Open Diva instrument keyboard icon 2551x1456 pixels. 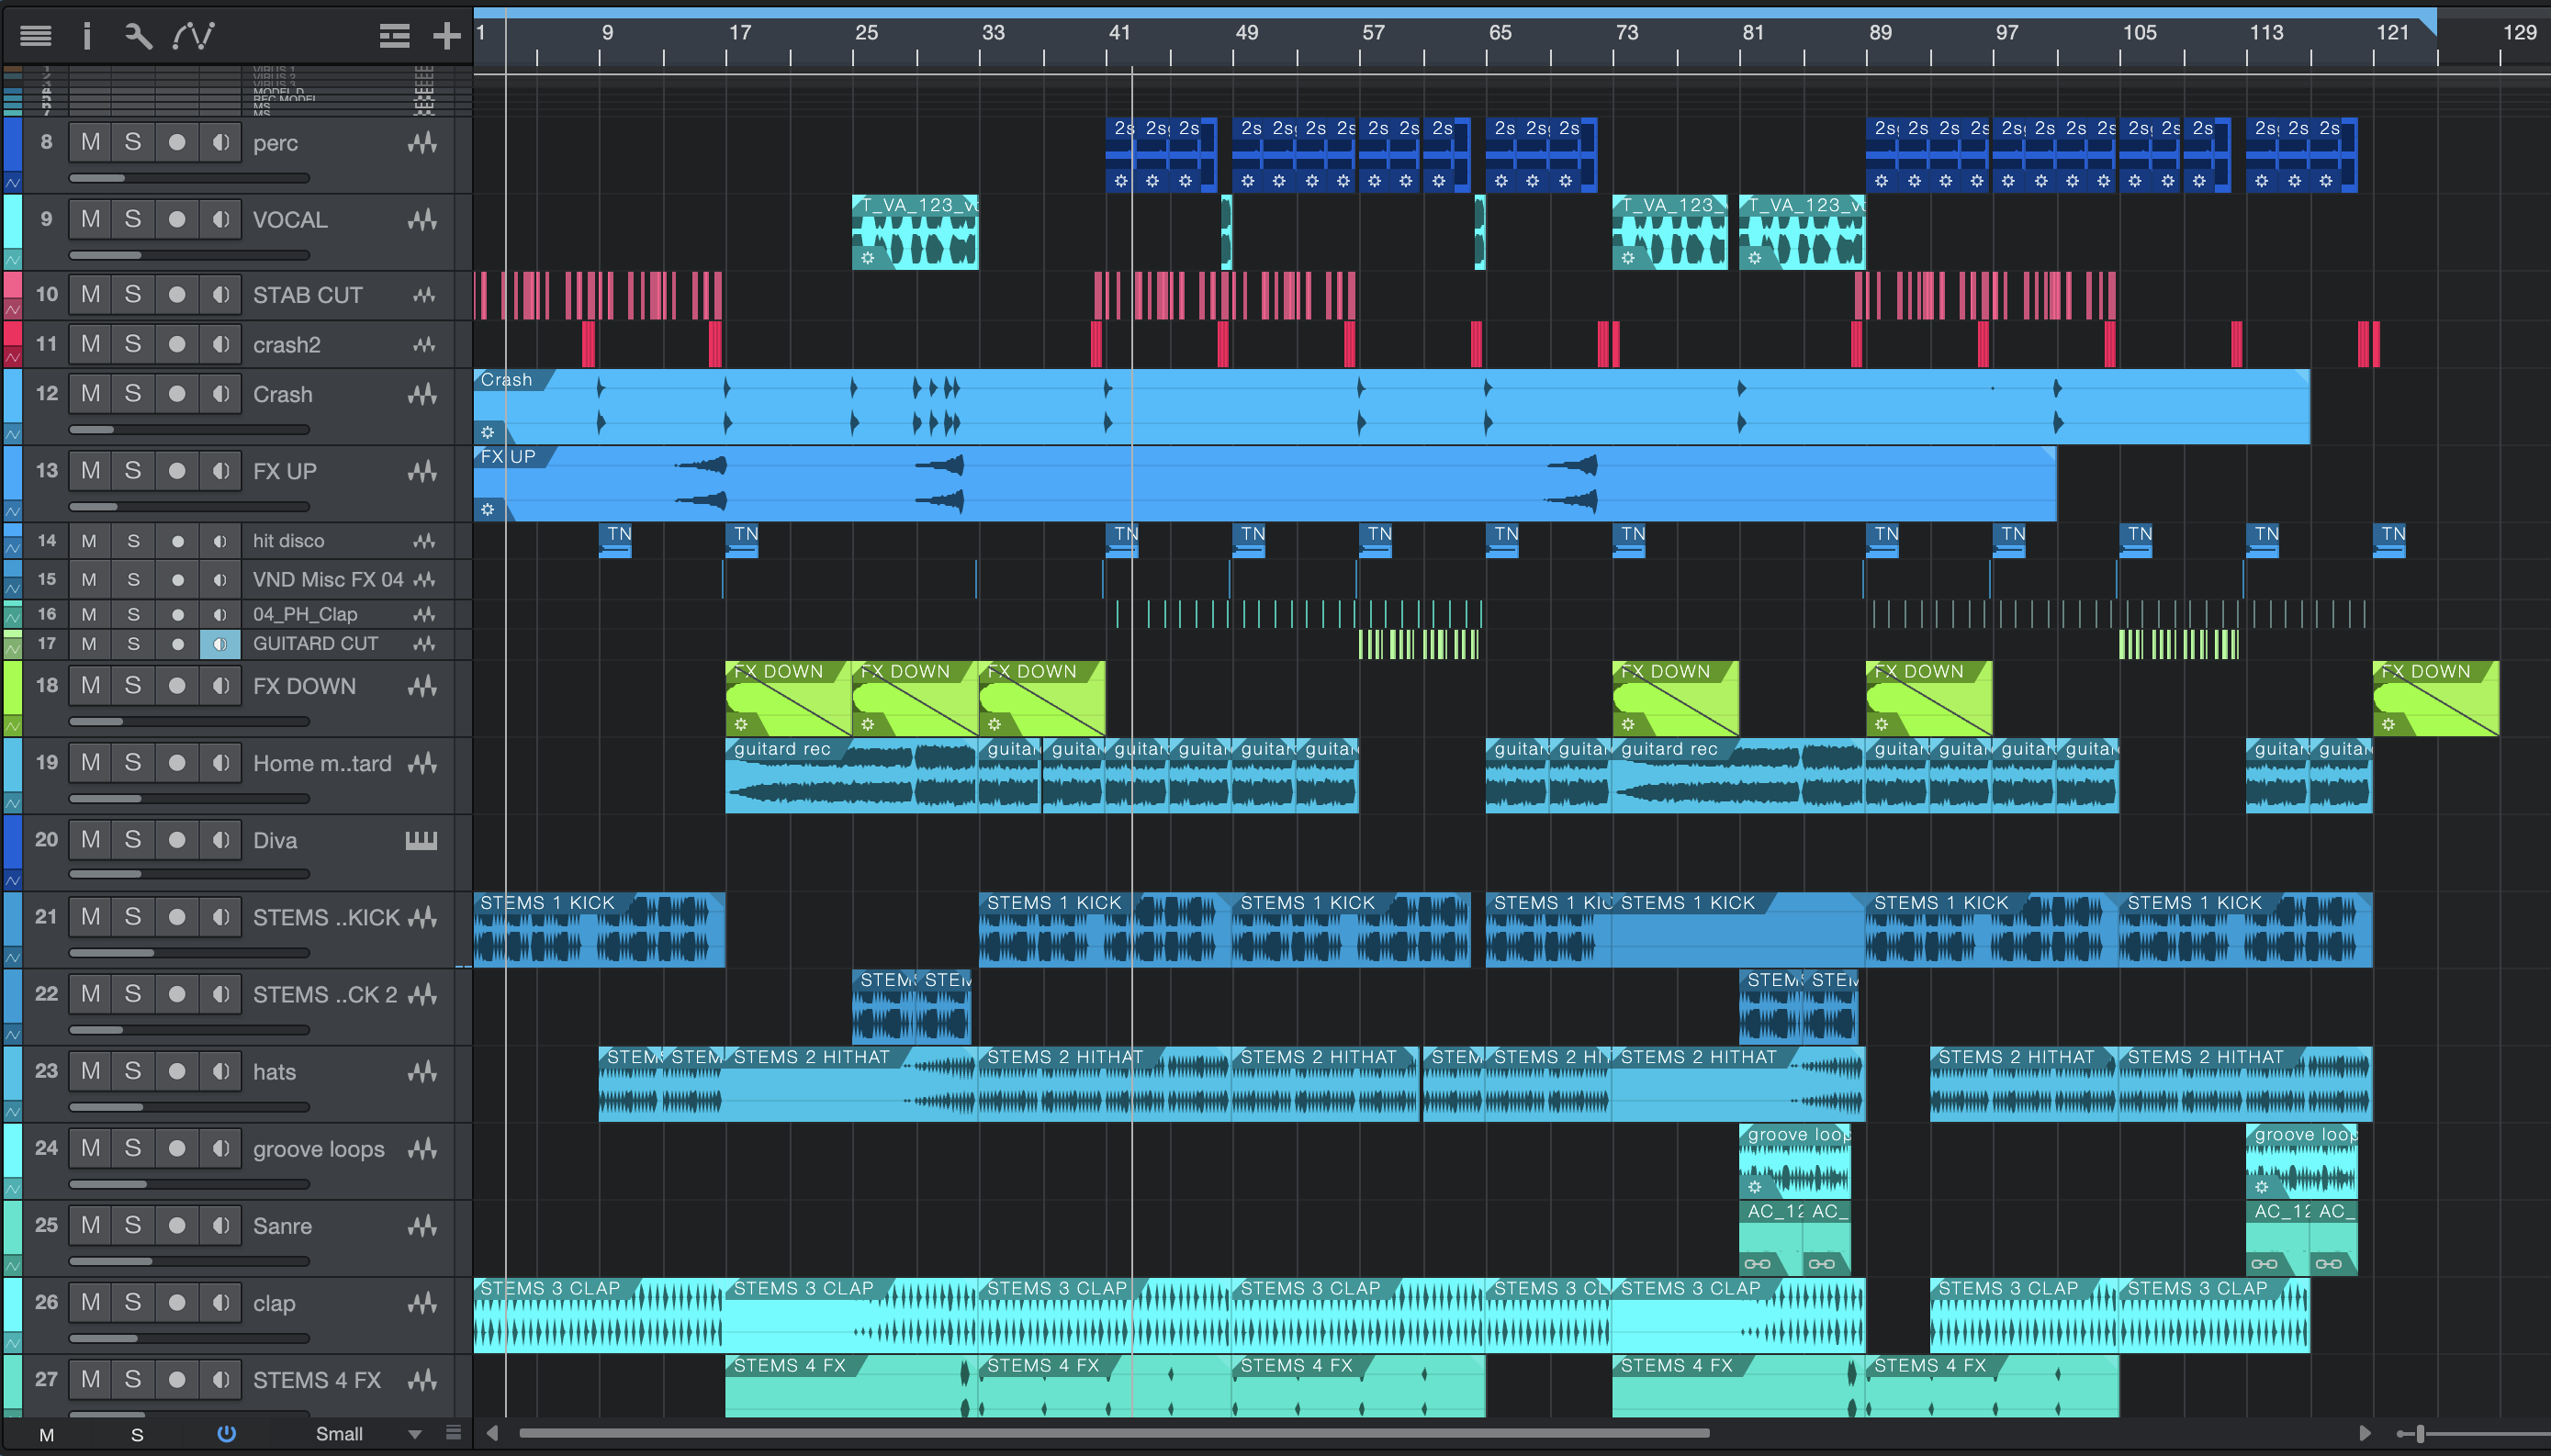[x=421, y=840]
